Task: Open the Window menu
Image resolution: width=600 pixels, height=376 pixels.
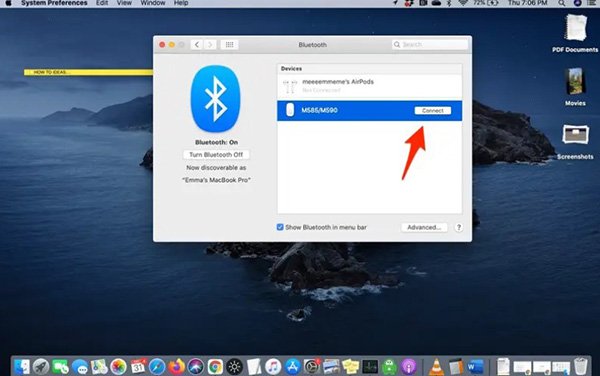Action: coord(153,3)
